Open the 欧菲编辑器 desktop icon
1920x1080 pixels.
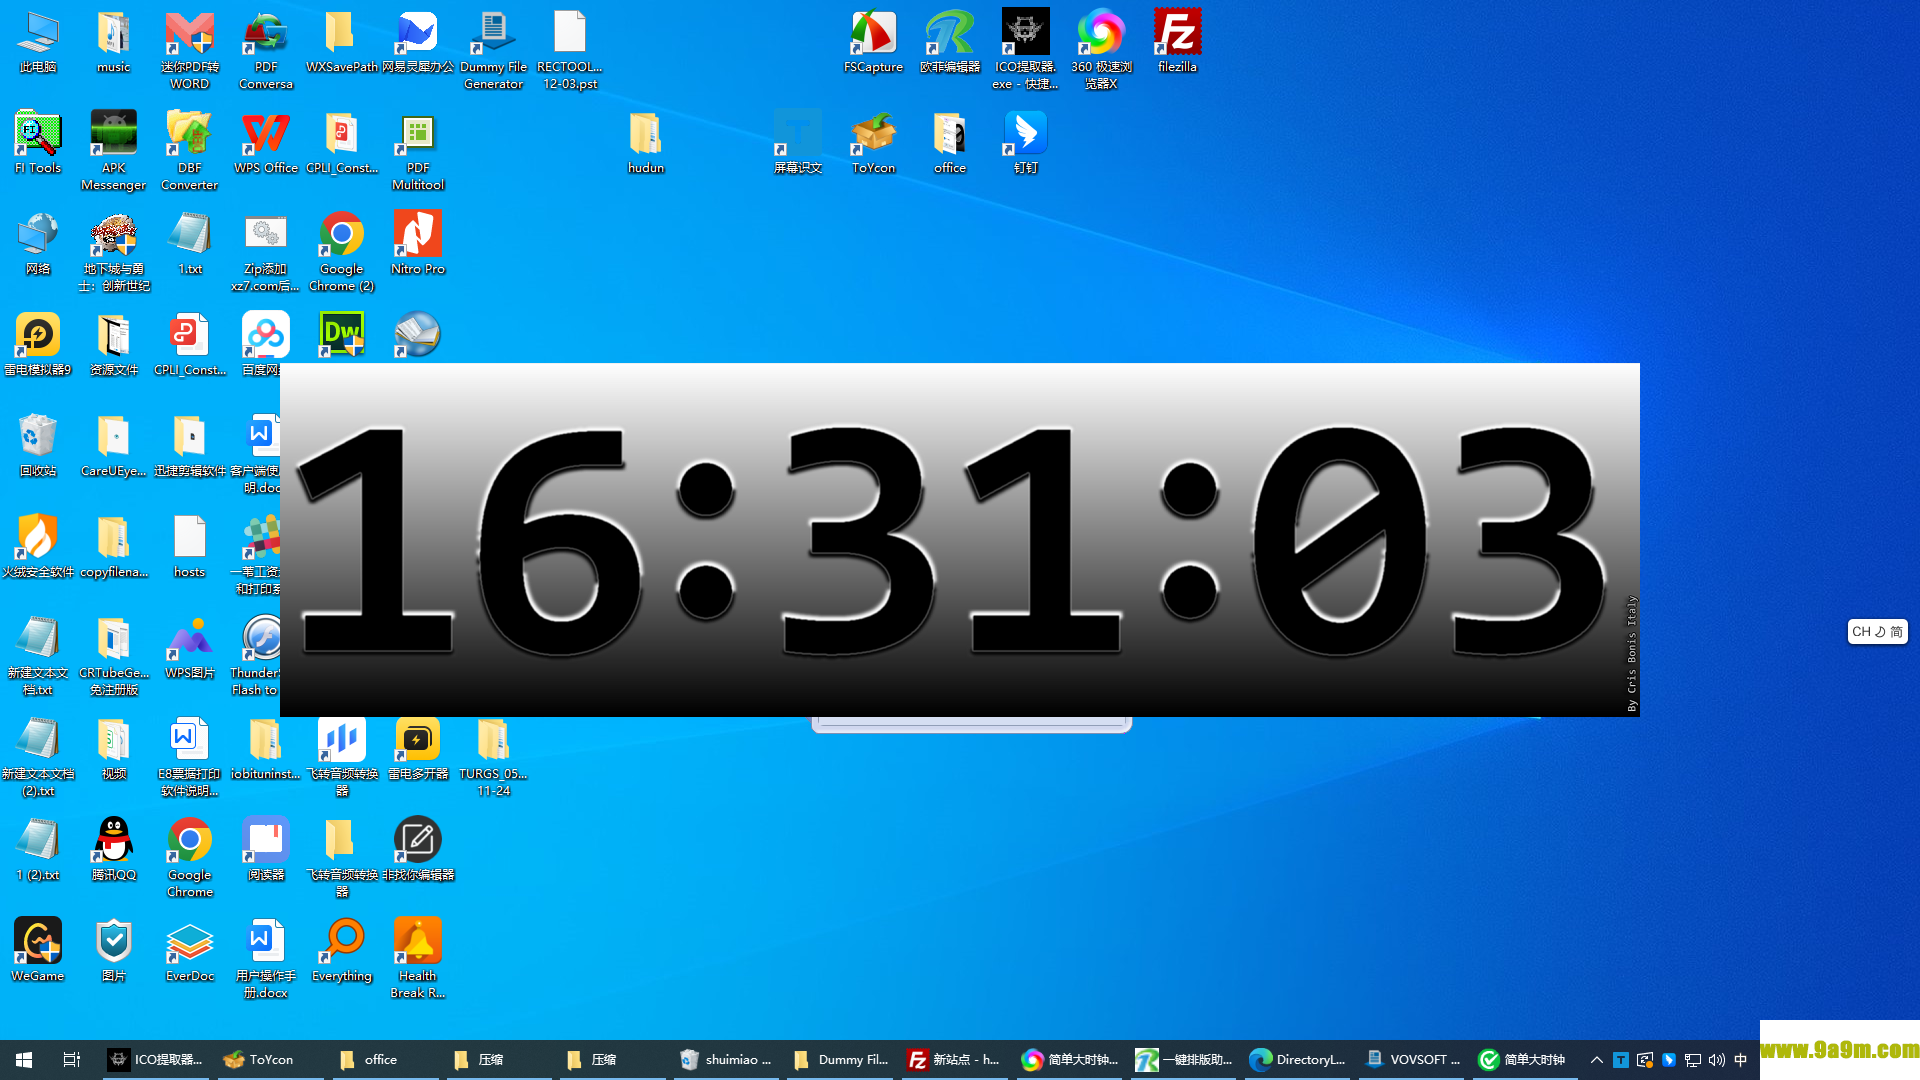pyautogui.click(x=949, y=42)
